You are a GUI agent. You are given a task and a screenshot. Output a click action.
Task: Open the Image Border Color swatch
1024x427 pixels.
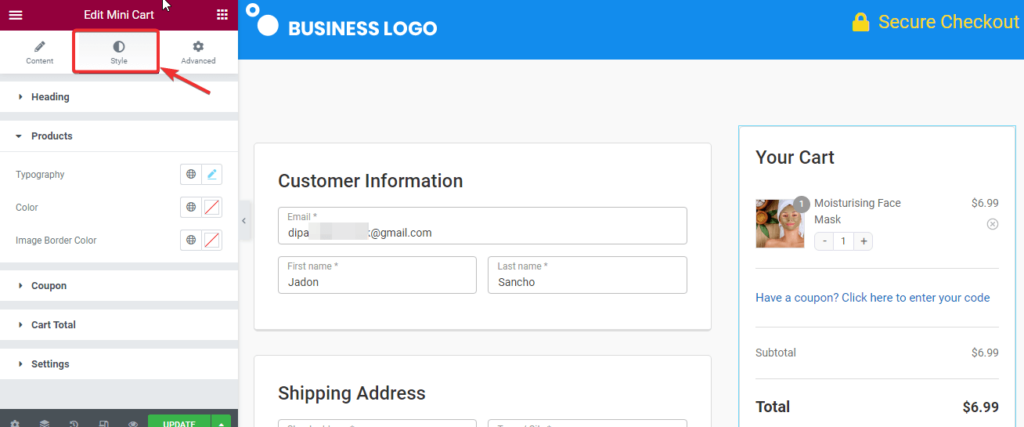coord(212,240)
